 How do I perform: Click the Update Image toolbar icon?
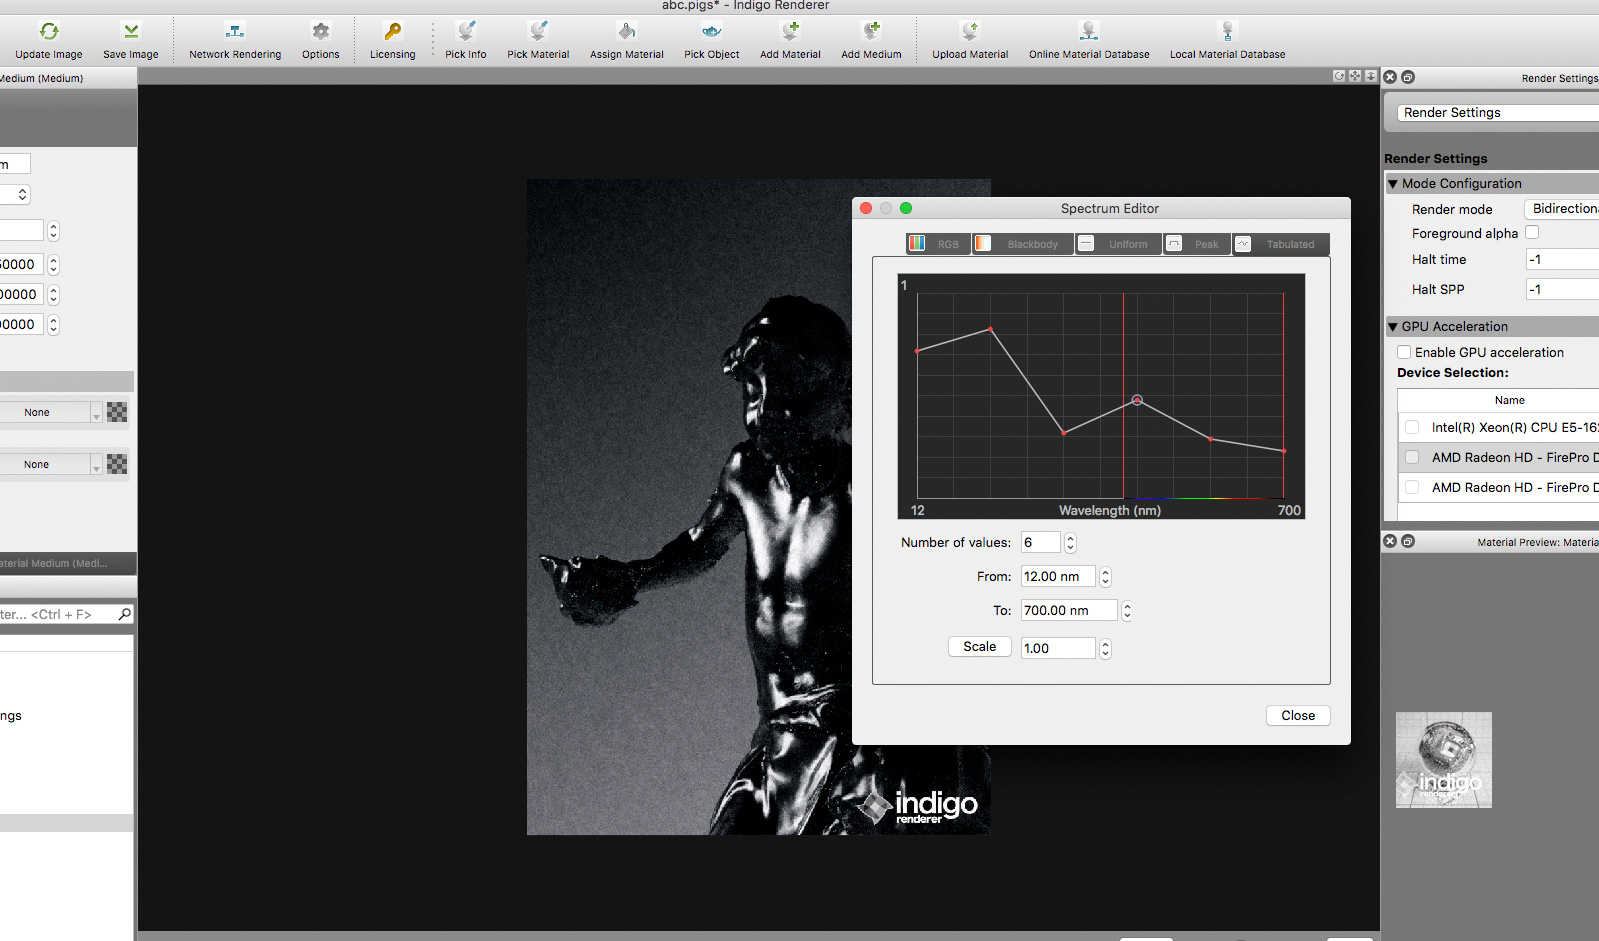point(48,32)
